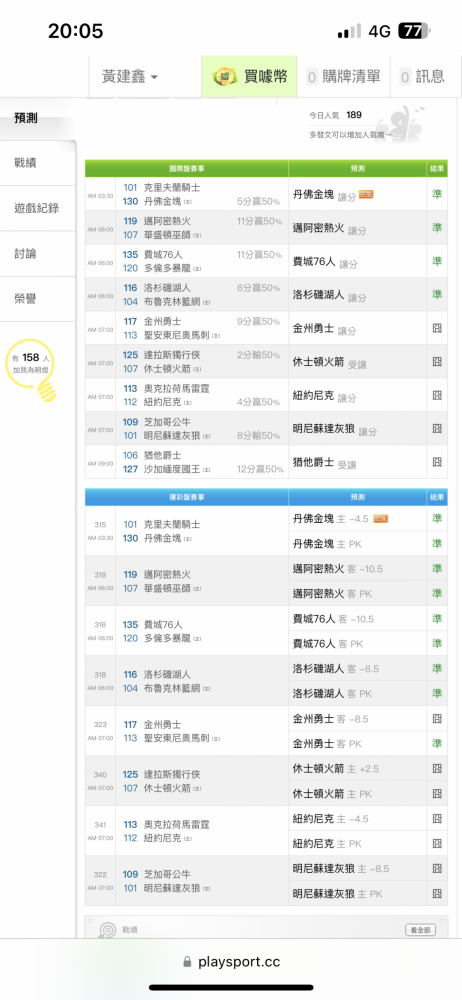Image resolution: width=462 pixels, height=1000 pixels.
Task: Open the 黃建鑫 user dropdown
Action: point(130,77)
